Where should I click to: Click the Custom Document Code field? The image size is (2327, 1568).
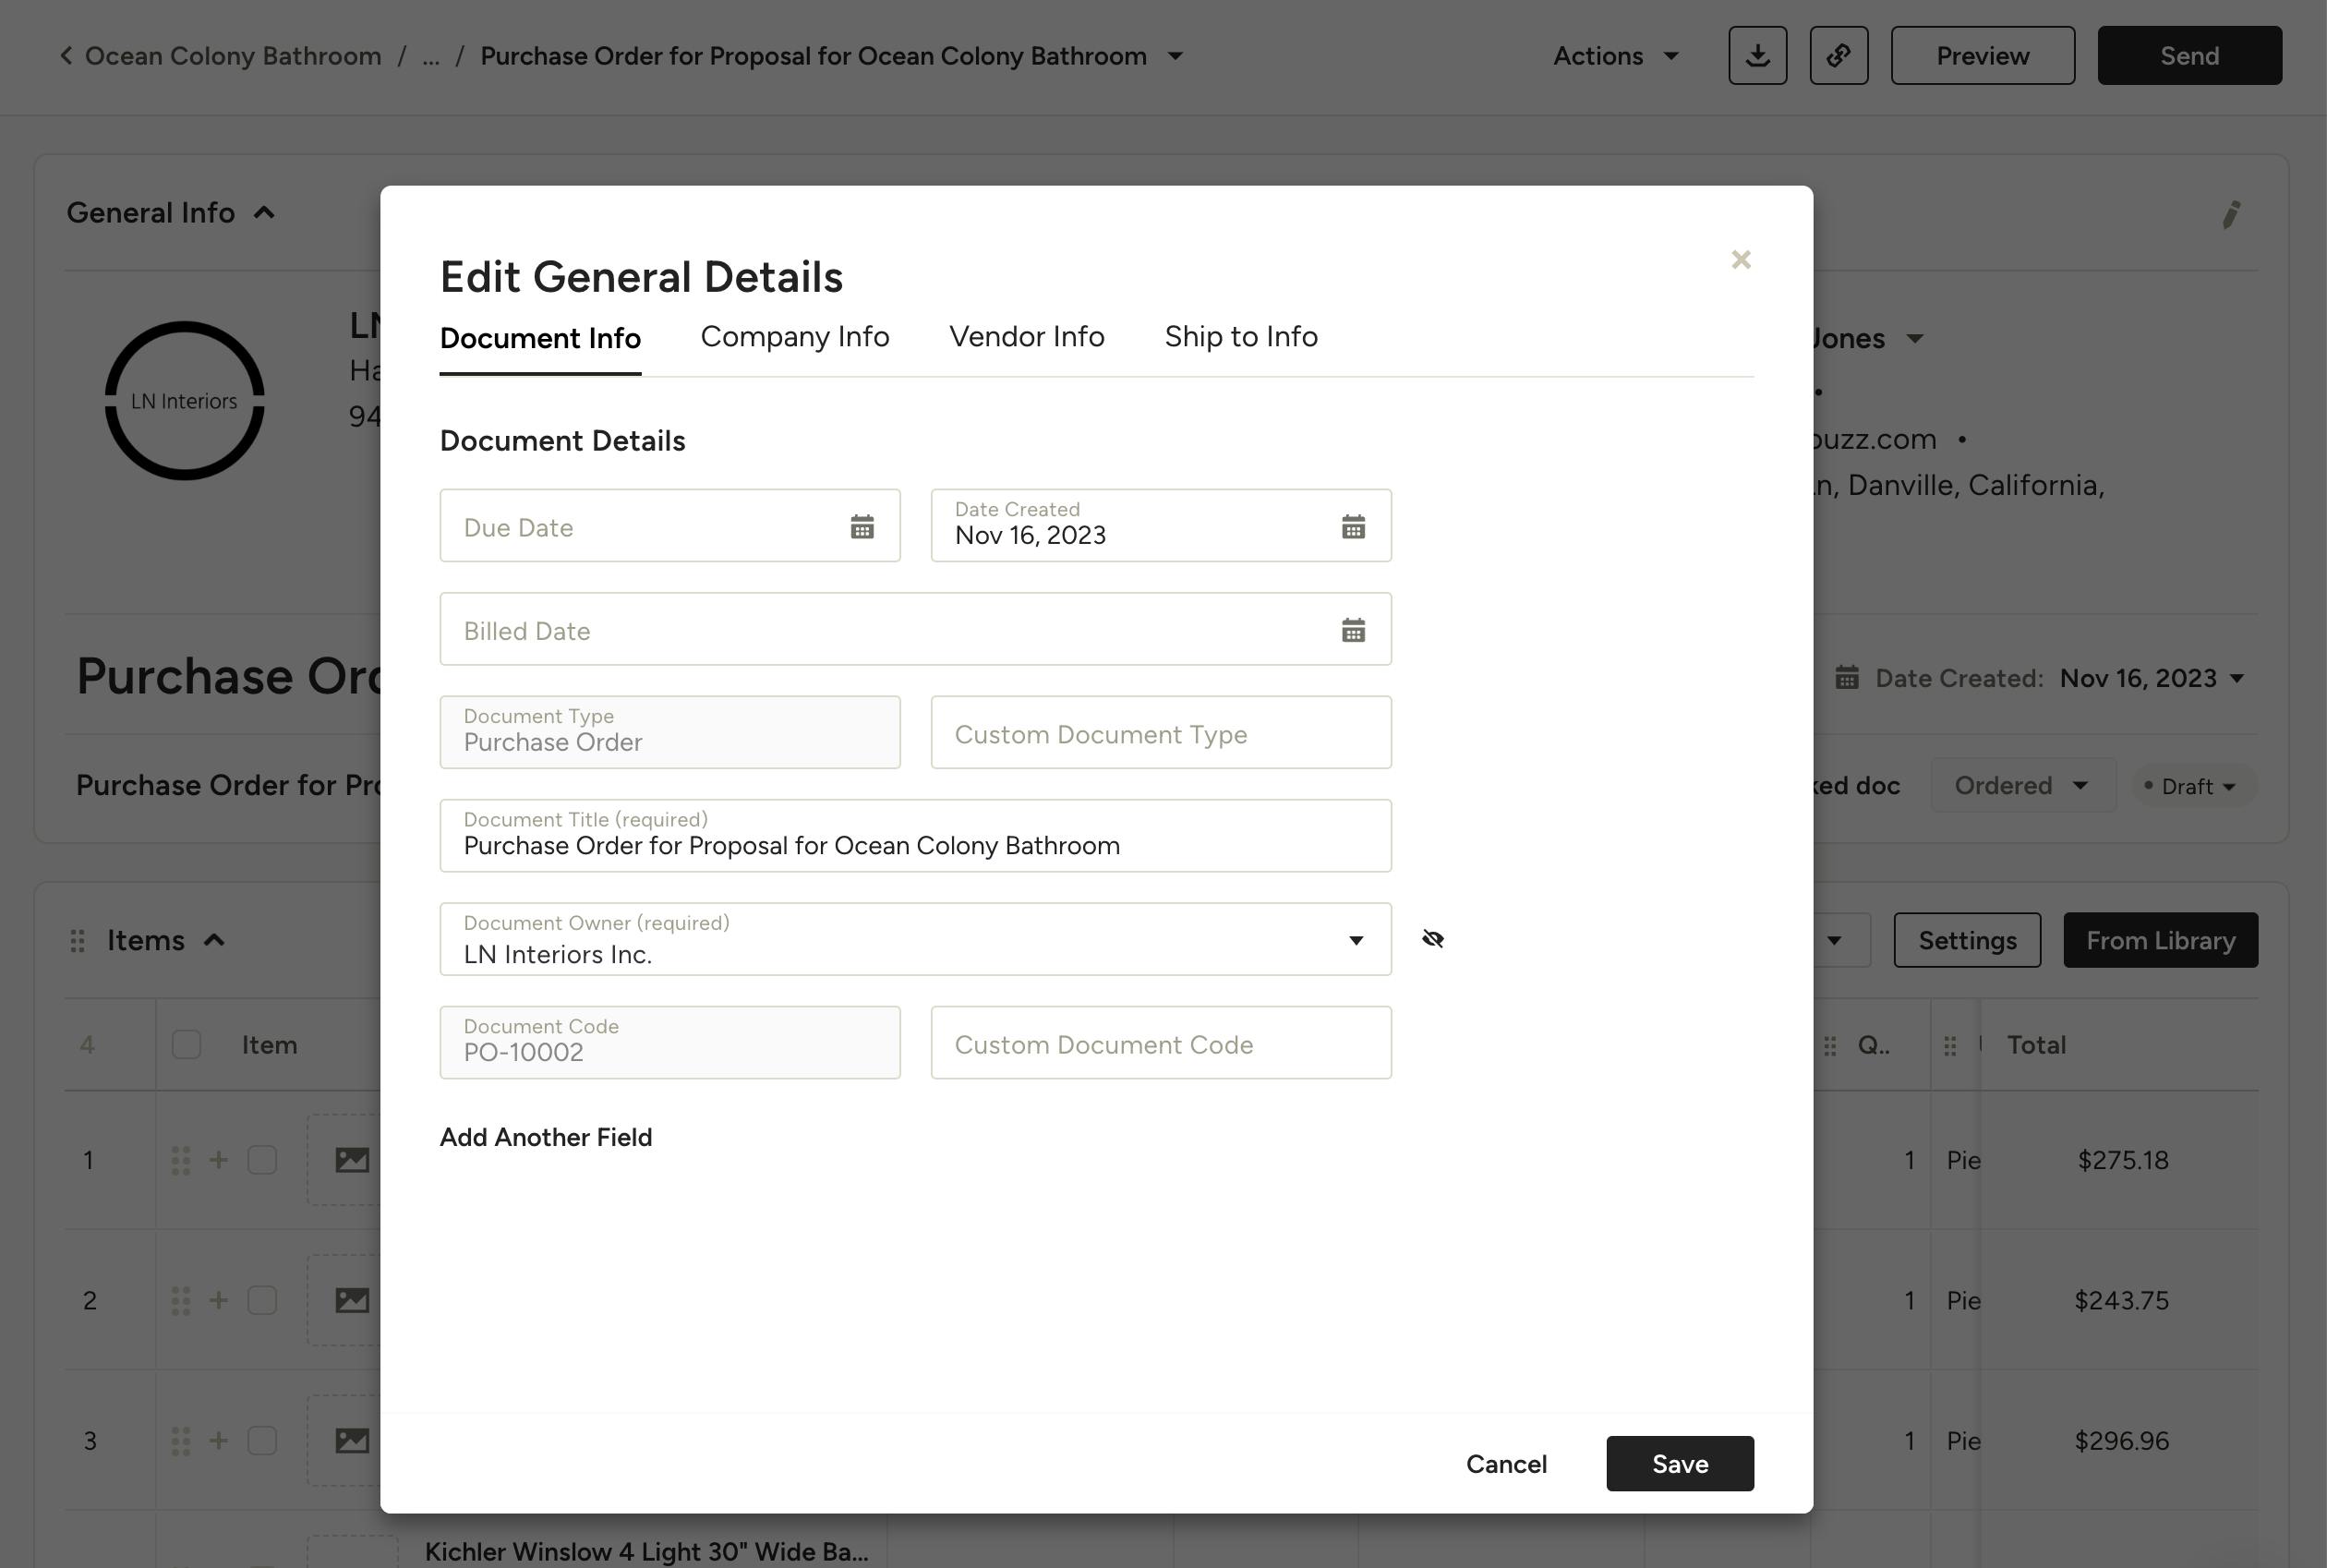(x=1160, y=1043)
